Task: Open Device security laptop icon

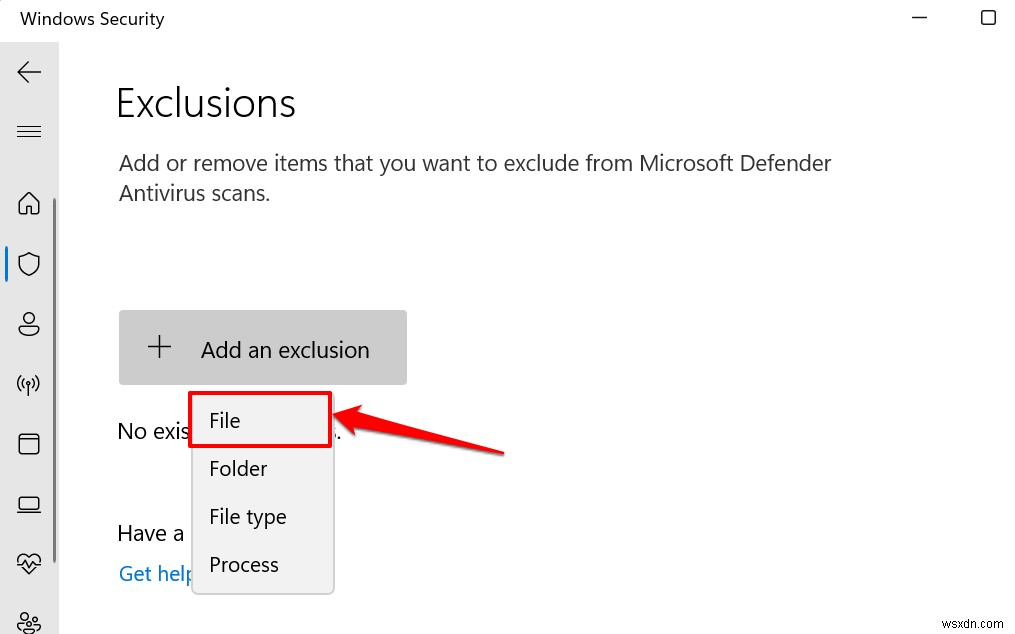Action: [29, 503]
